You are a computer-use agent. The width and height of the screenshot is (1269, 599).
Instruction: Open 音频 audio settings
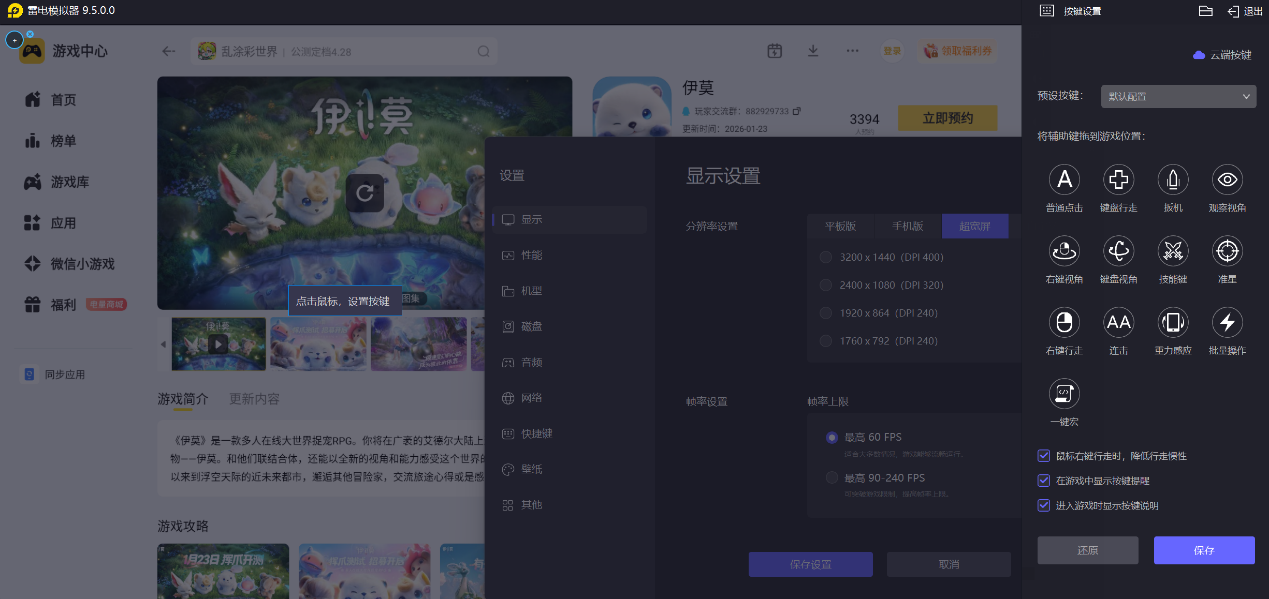[x=569, y=362]
